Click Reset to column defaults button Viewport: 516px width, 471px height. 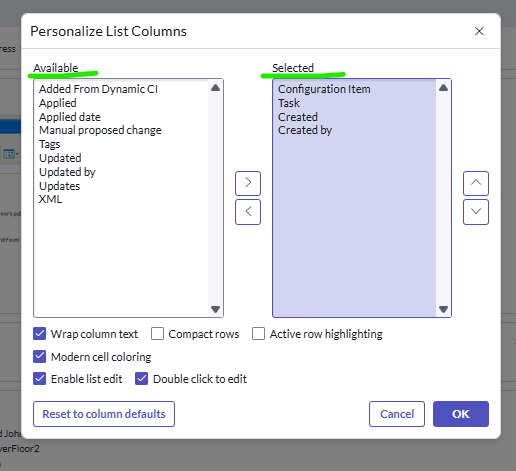pyautogui.click(x=104, y=414)
